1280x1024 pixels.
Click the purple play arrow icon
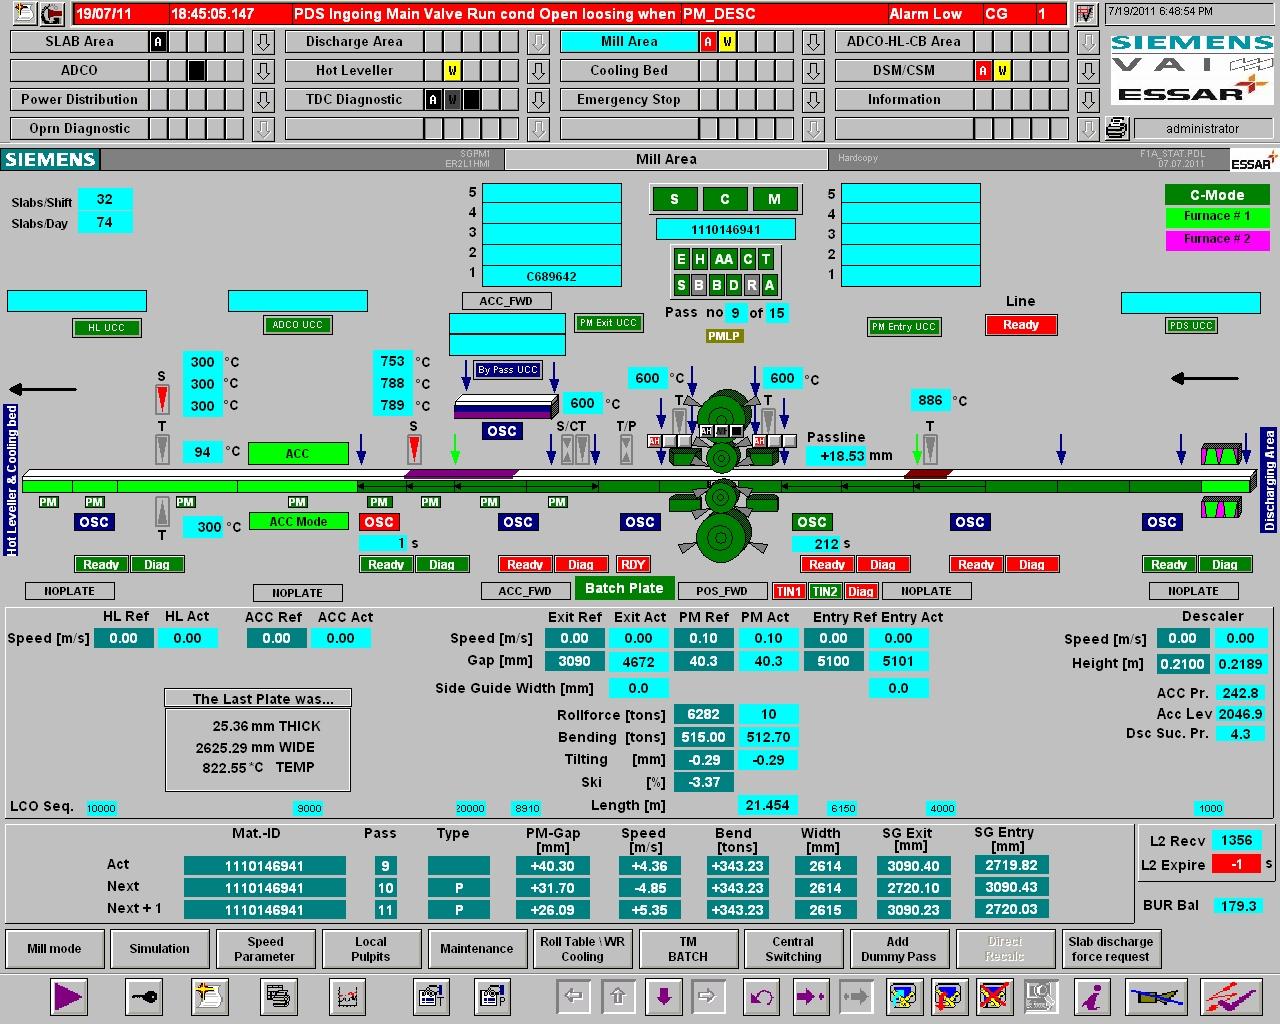pyautogui.click(x=68, y=996)
